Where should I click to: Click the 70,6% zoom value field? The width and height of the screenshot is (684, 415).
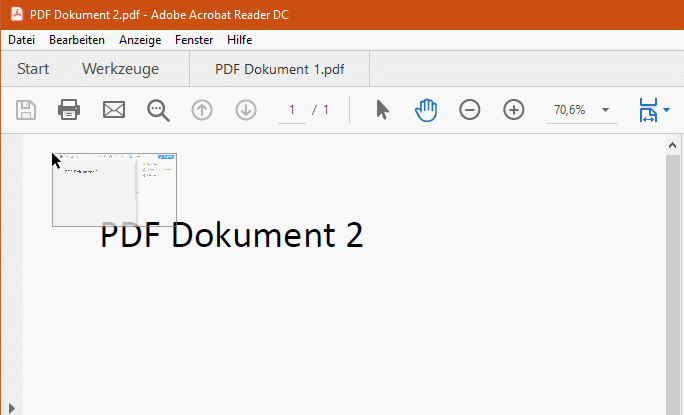pyautogui.click(x=570, y=110)
